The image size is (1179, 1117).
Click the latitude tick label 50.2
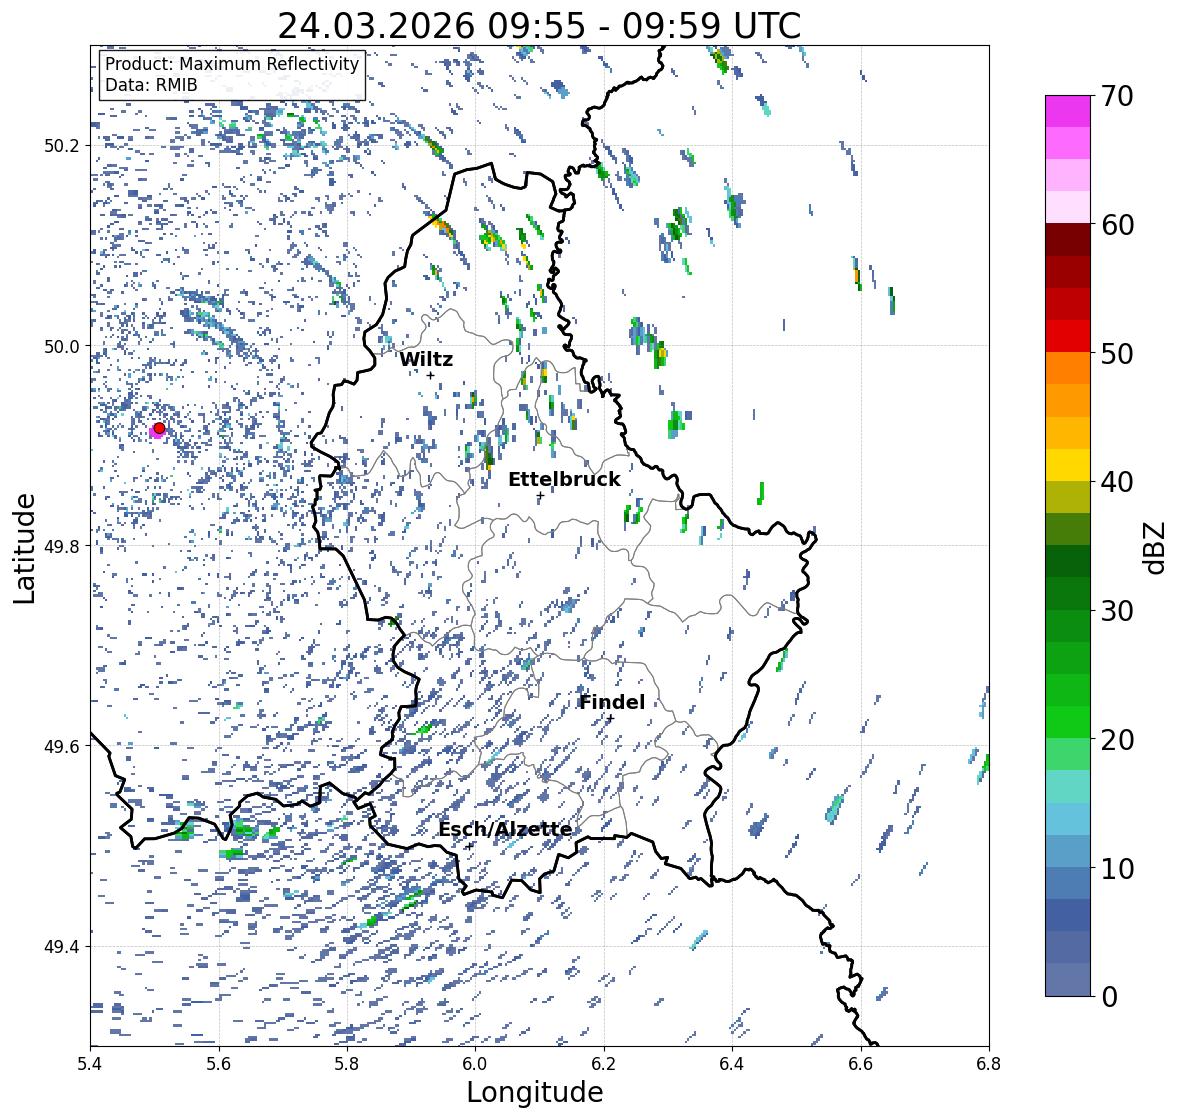point(62,146)
